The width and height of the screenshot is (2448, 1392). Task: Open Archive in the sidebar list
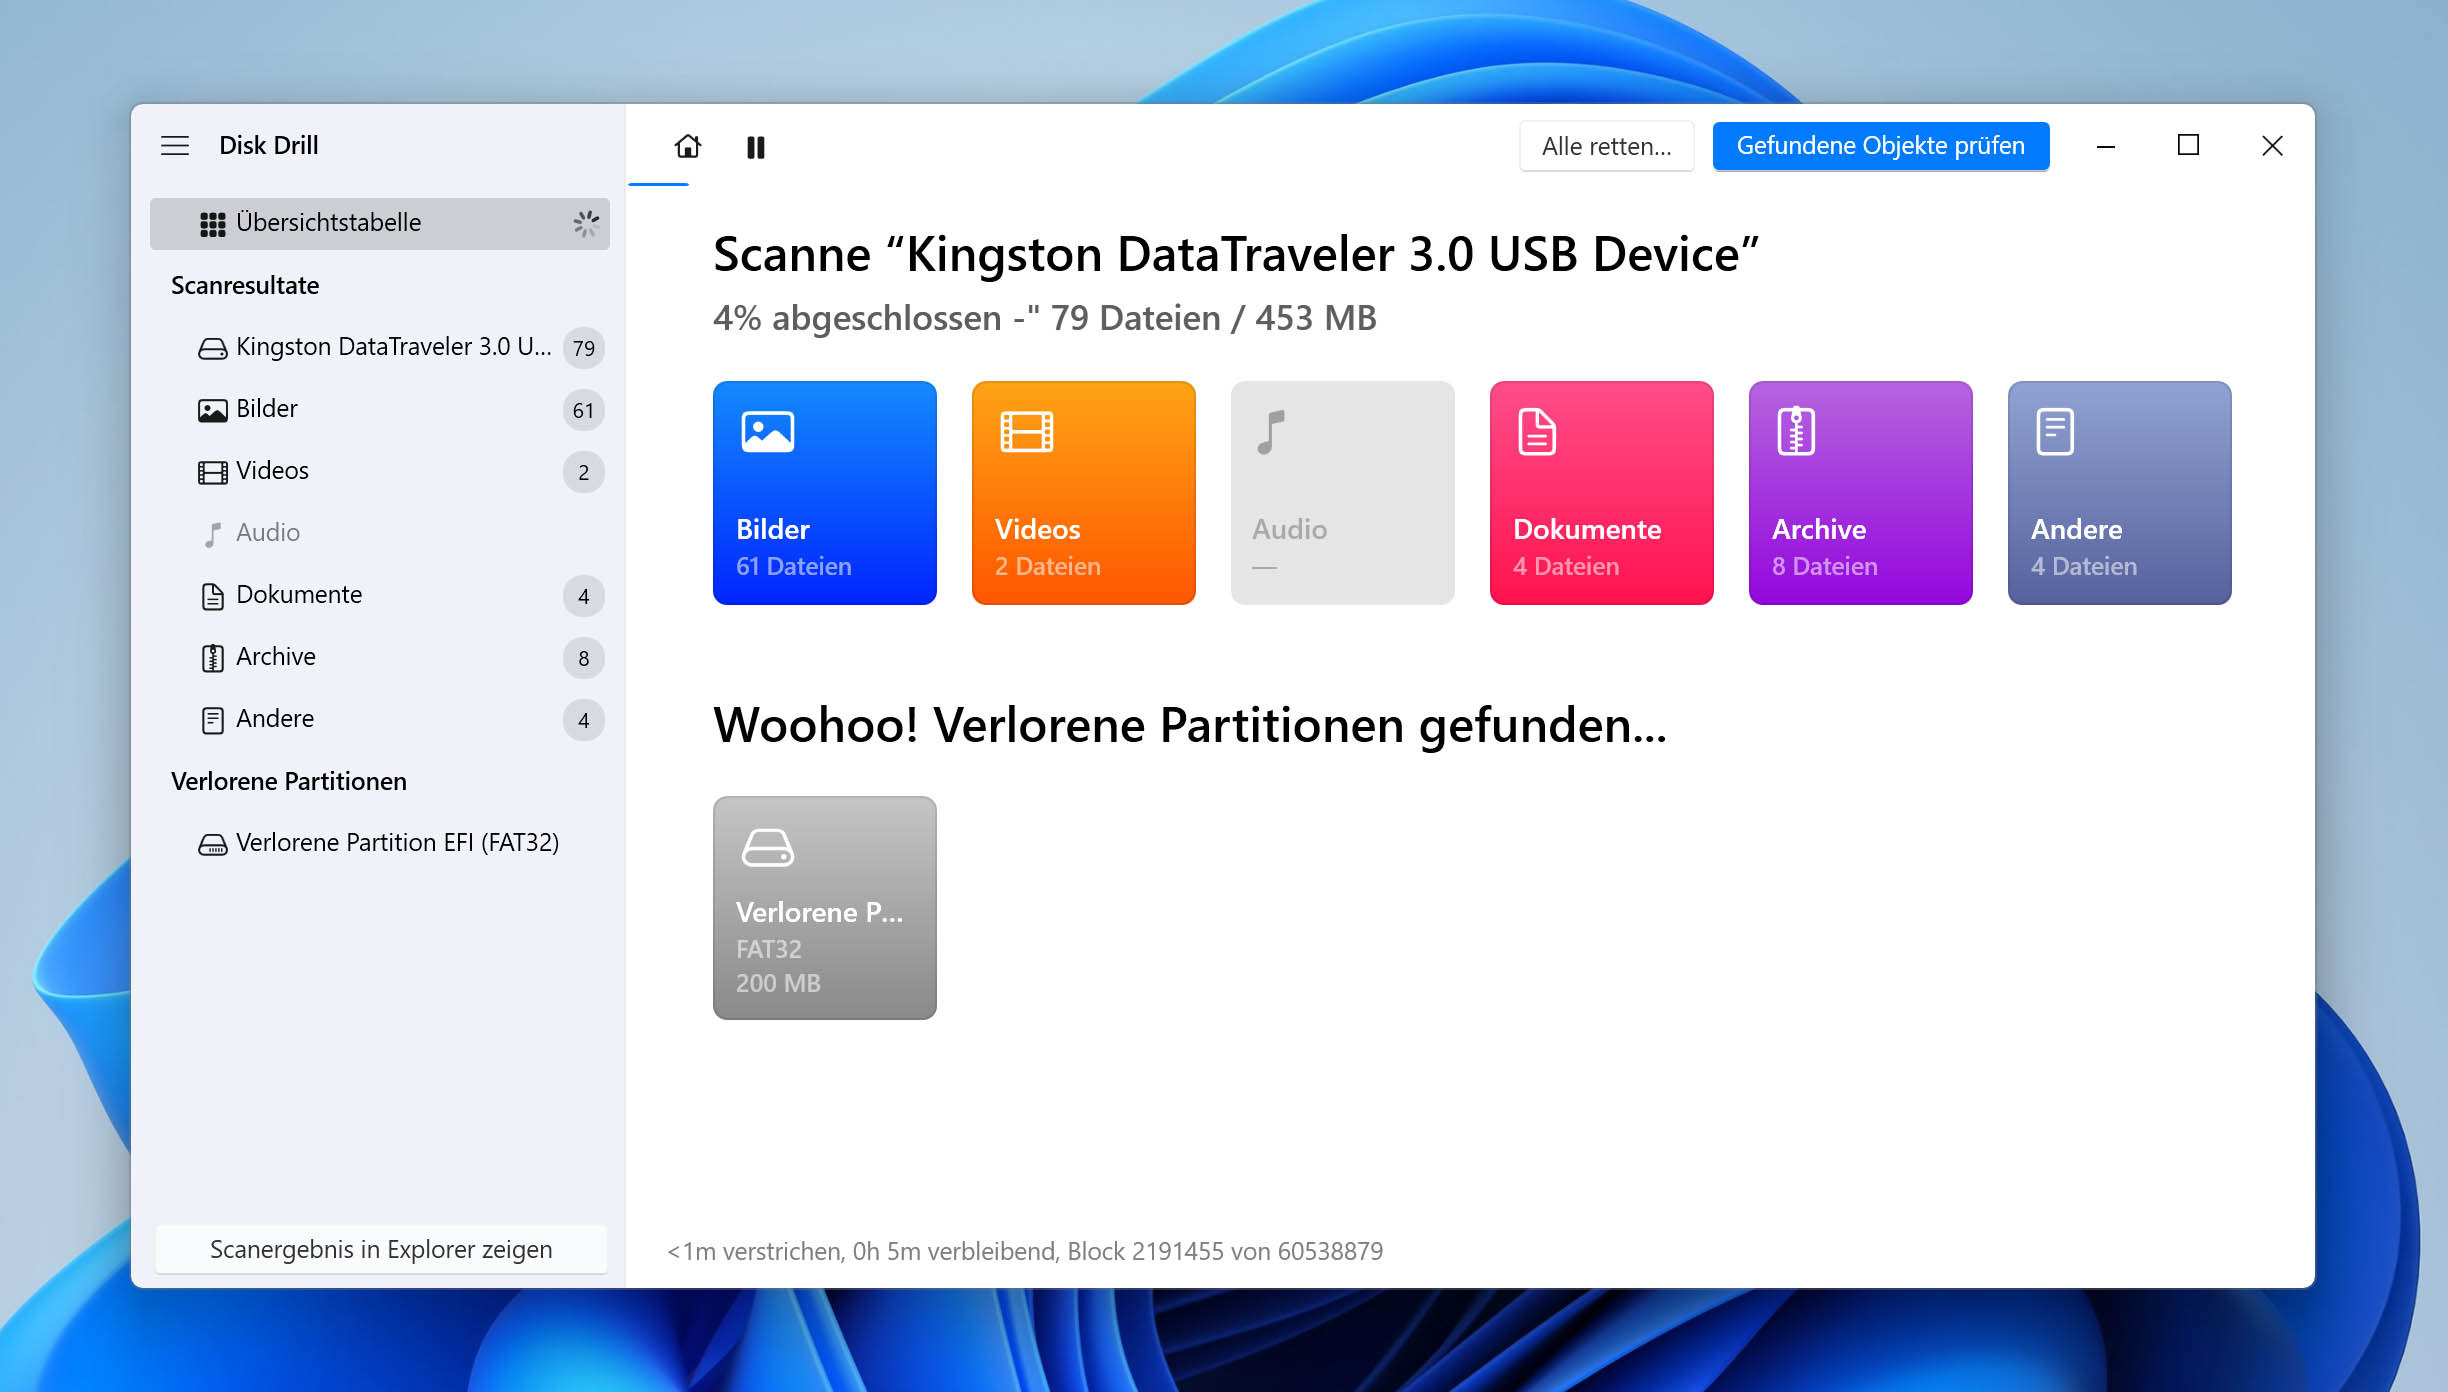tap(380, 657)
